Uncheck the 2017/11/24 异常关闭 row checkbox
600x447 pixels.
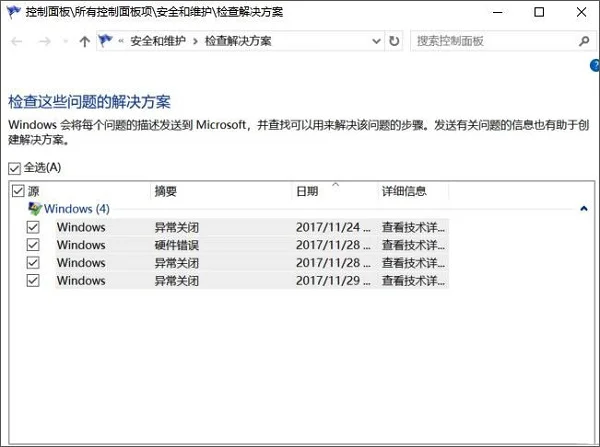pos(33,227)
